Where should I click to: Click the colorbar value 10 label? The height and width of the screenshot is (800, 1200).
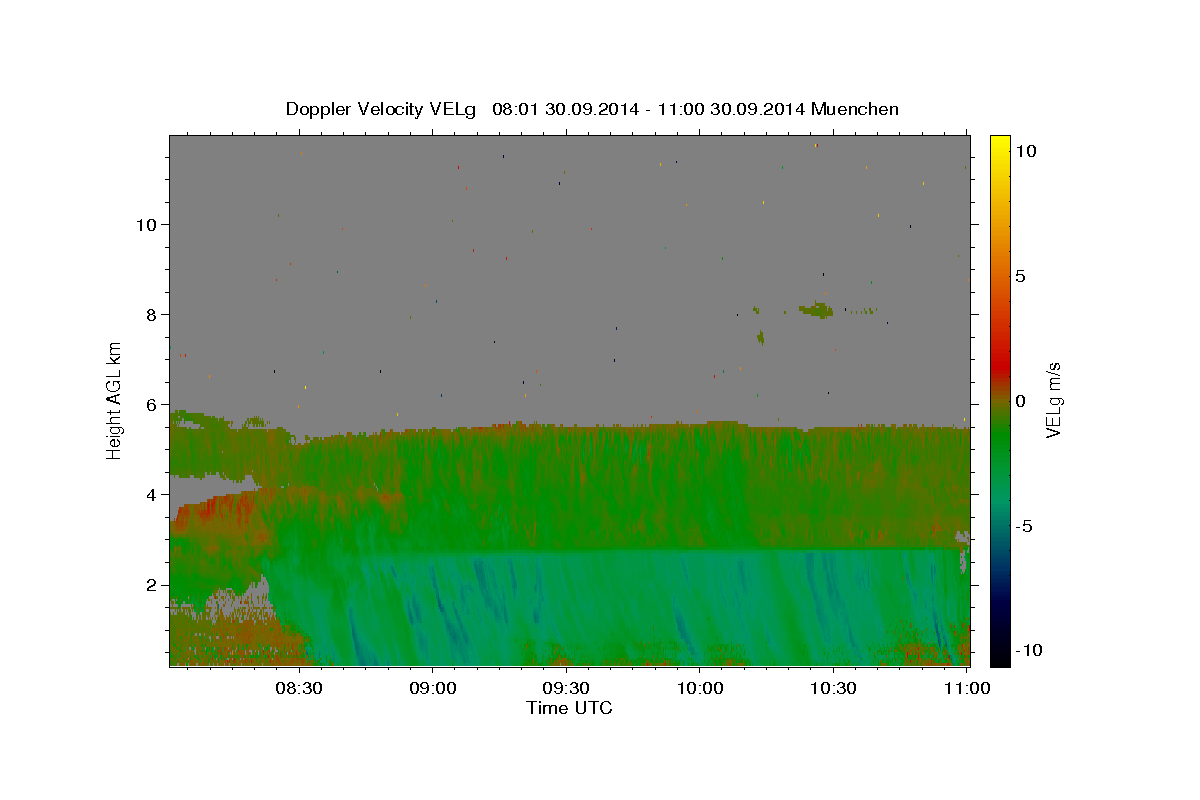coord(1025,151)
